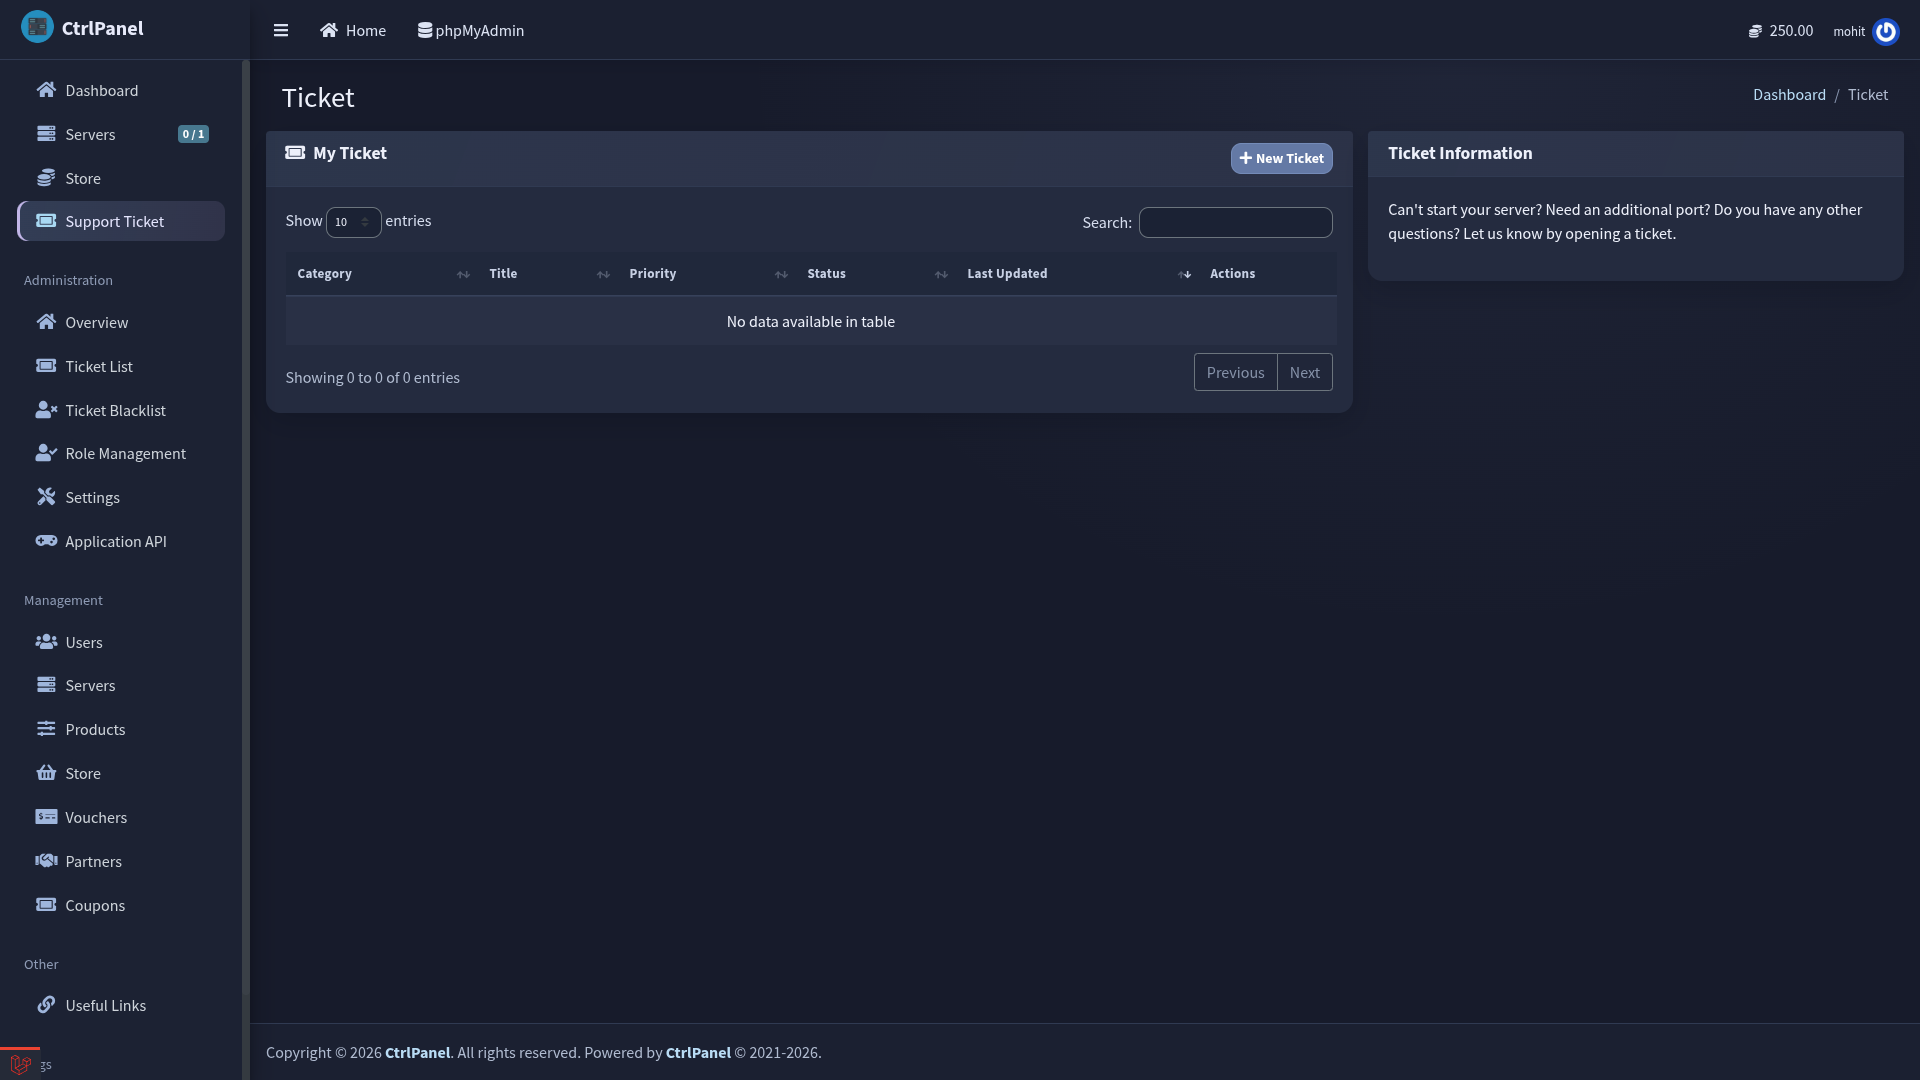This screenshot has width=1920, height=1080.
Task: Click the Settings tools icon
Action: [x=46, y=497]
